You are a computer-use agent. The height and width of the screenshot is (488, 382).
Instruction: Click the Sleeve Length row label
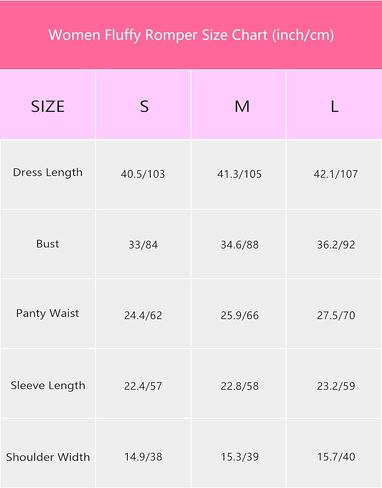click(48, 386)
